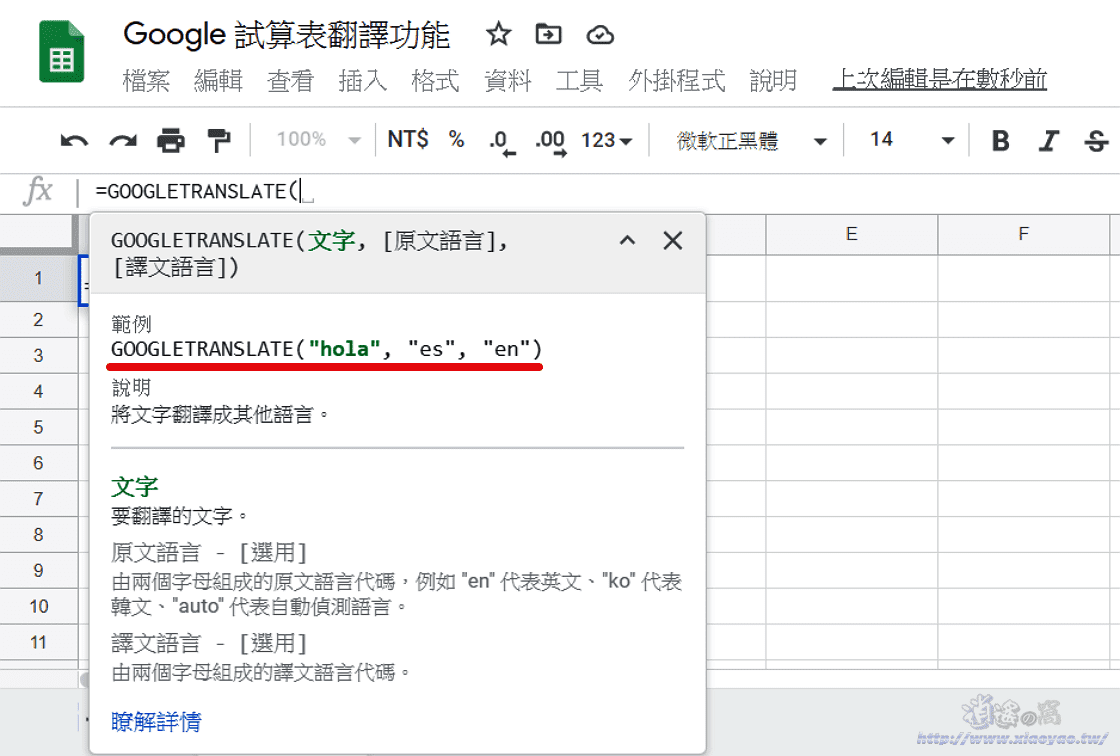Open the 編輯 menu
The height and width of the screenshot is (756, 1120).
point(219,81)
